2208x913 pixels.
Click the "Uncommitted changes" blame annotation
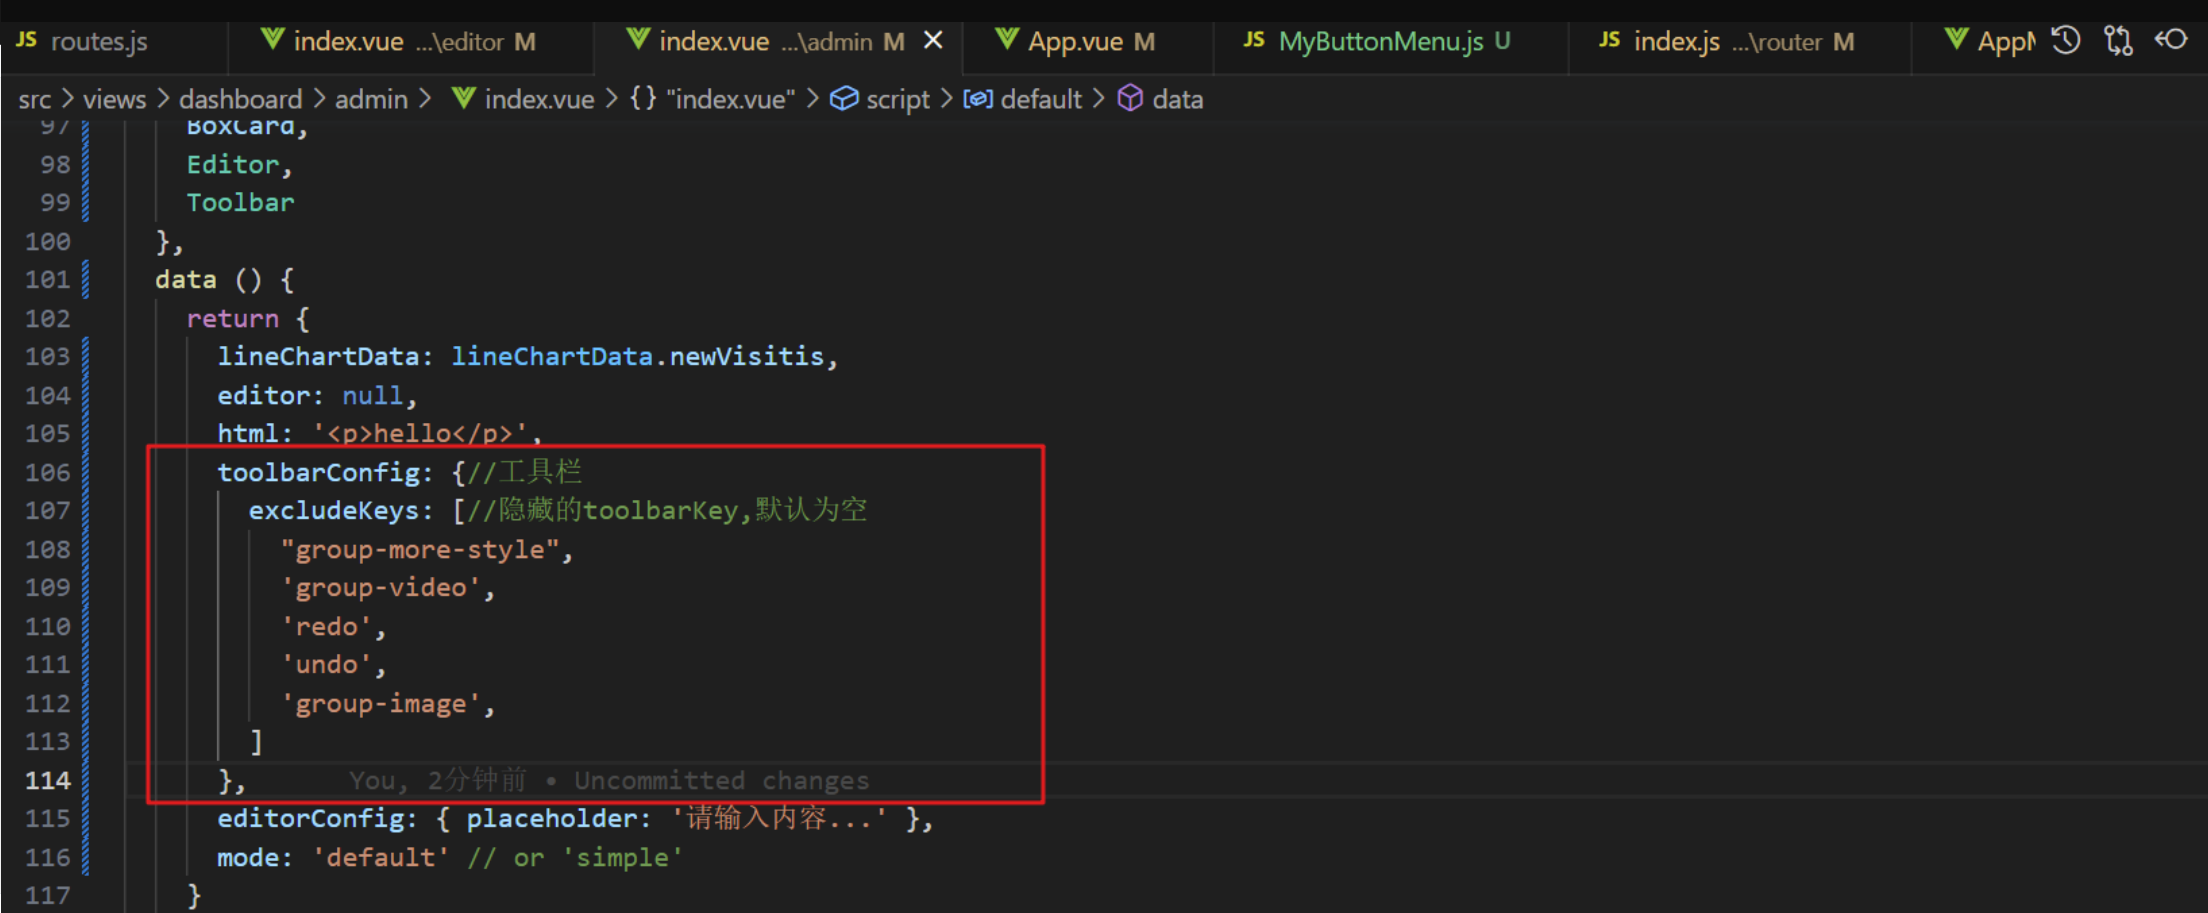coord(722,781)
